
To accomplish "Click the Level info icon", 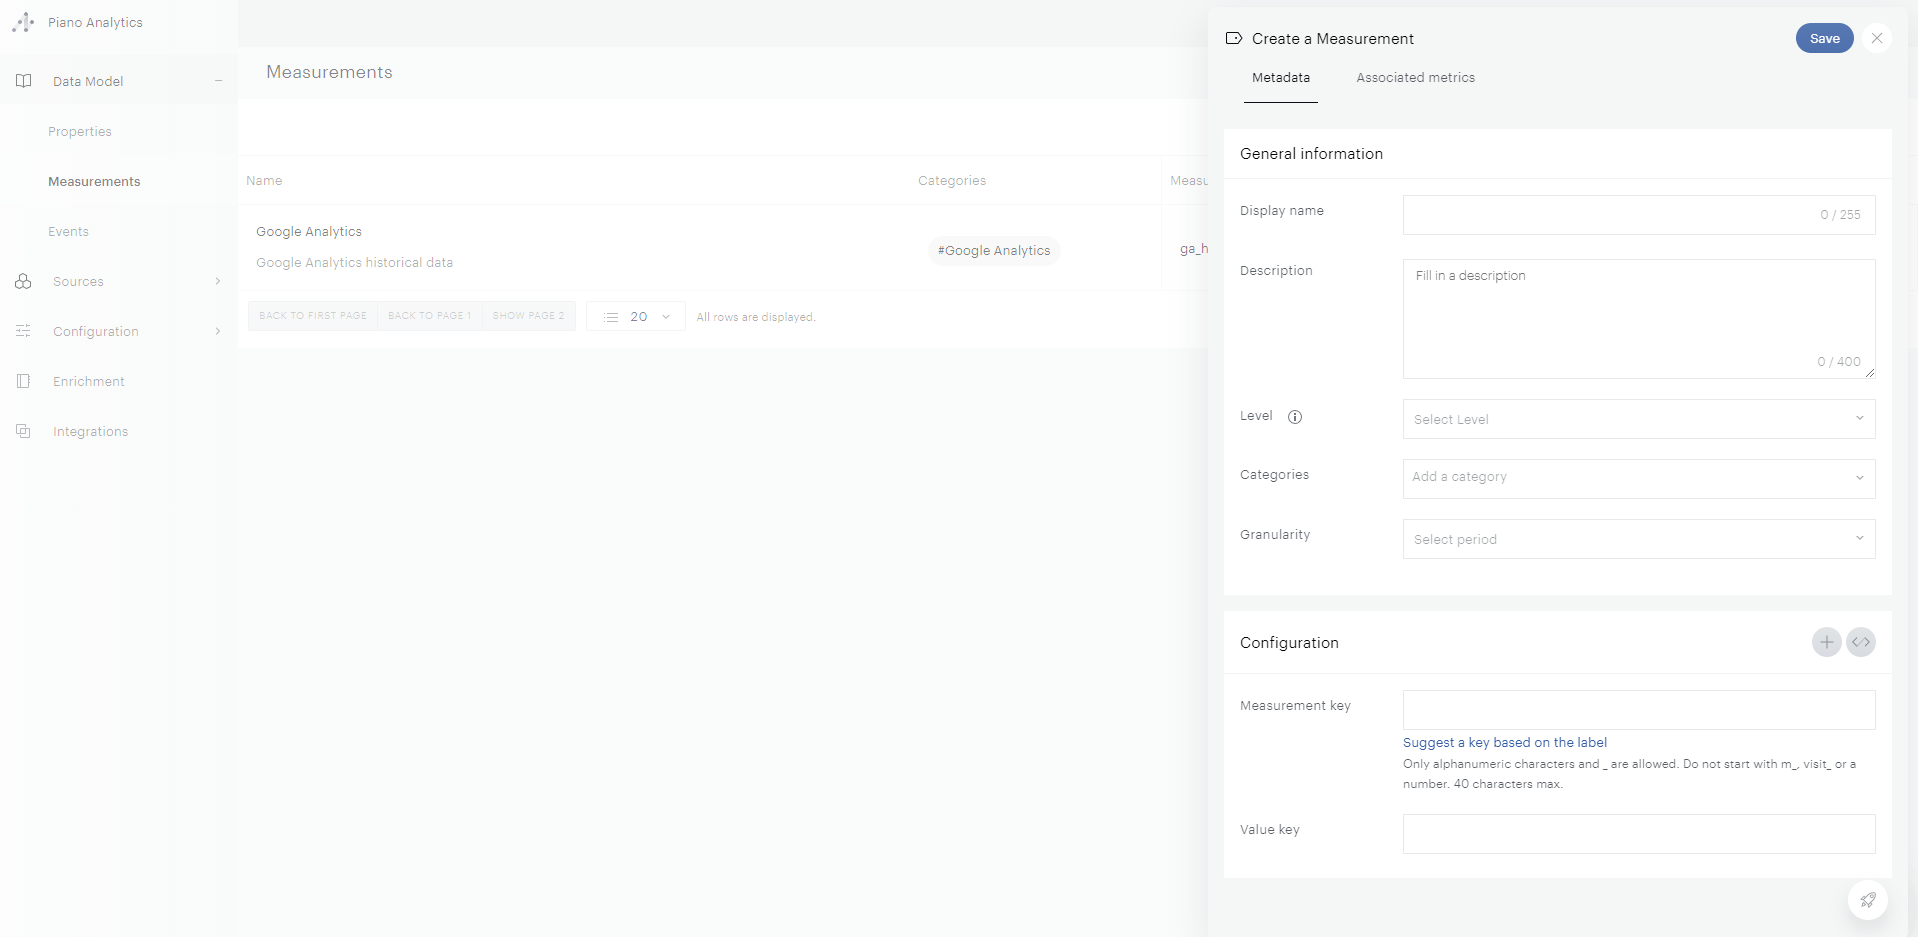I will click(1295, 417).
